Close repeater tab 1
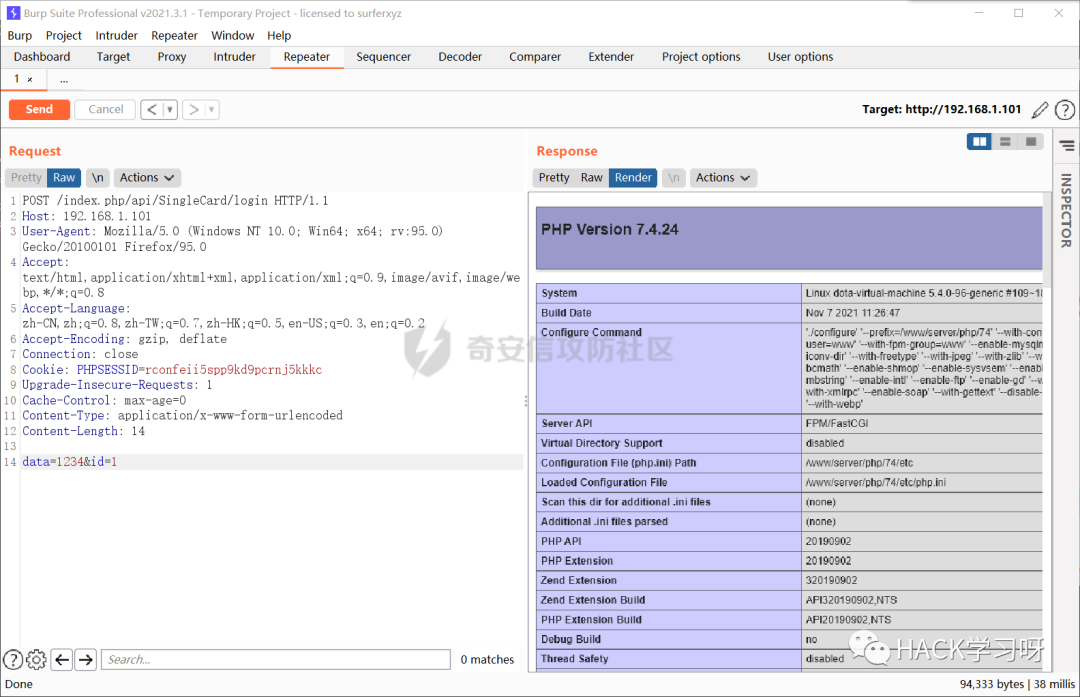 pos(30,80)
